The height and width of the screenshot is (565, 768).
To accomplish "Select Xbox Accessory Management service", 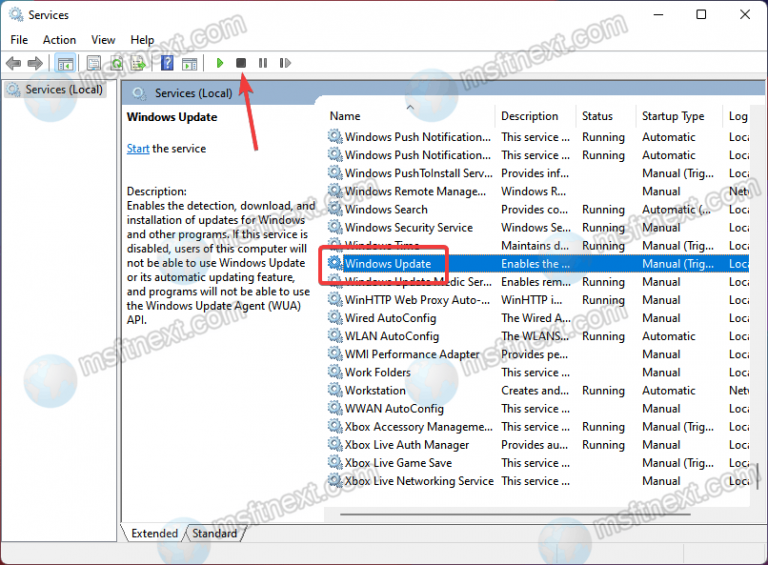I will [x=537, y=427].
